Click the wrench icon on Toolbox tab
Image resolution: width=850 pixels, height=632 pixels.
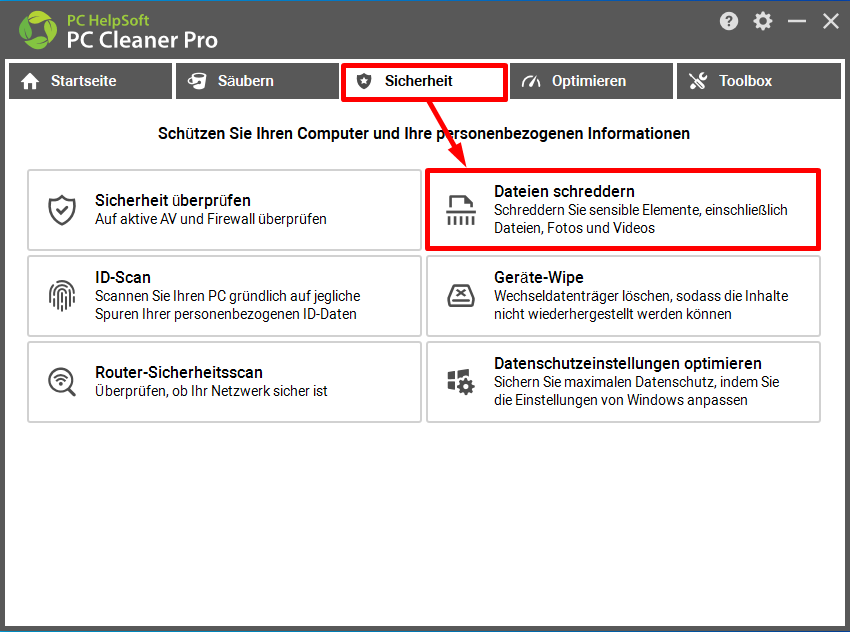click(x=698, y=81)
